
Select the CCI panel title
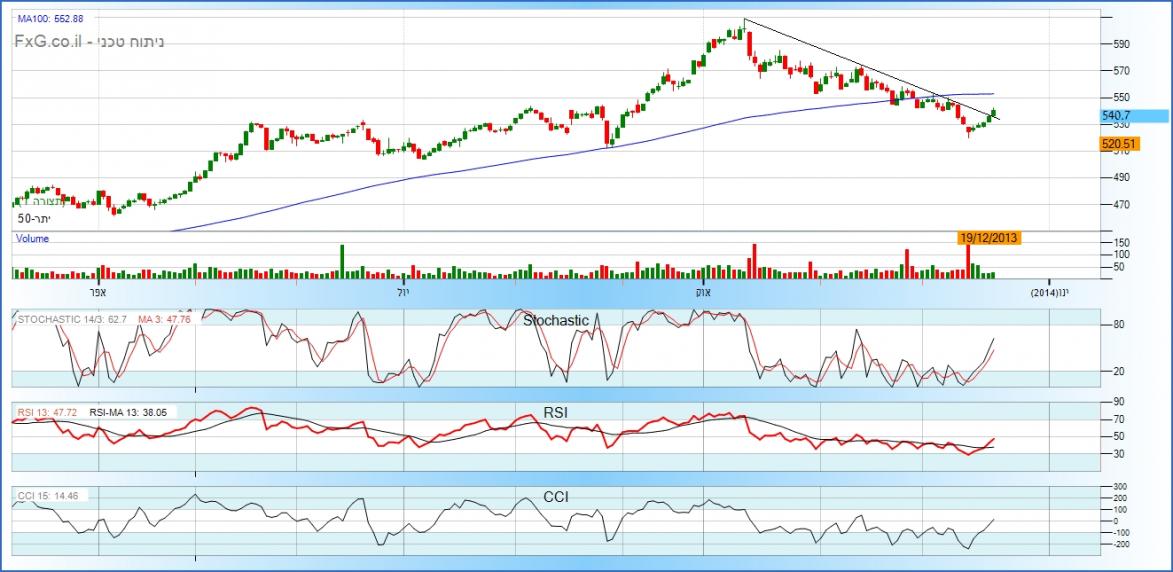[556, 495]
